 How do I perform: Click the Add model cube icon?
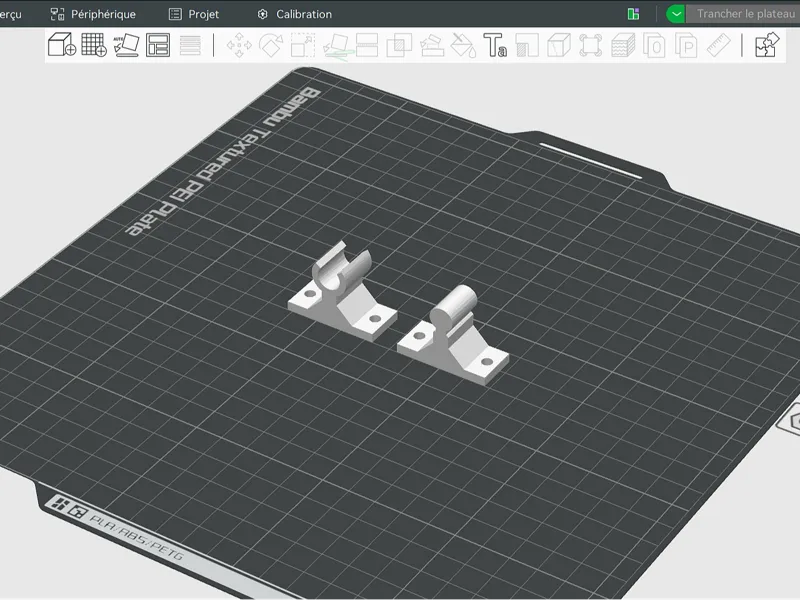[x=62, y=45]
